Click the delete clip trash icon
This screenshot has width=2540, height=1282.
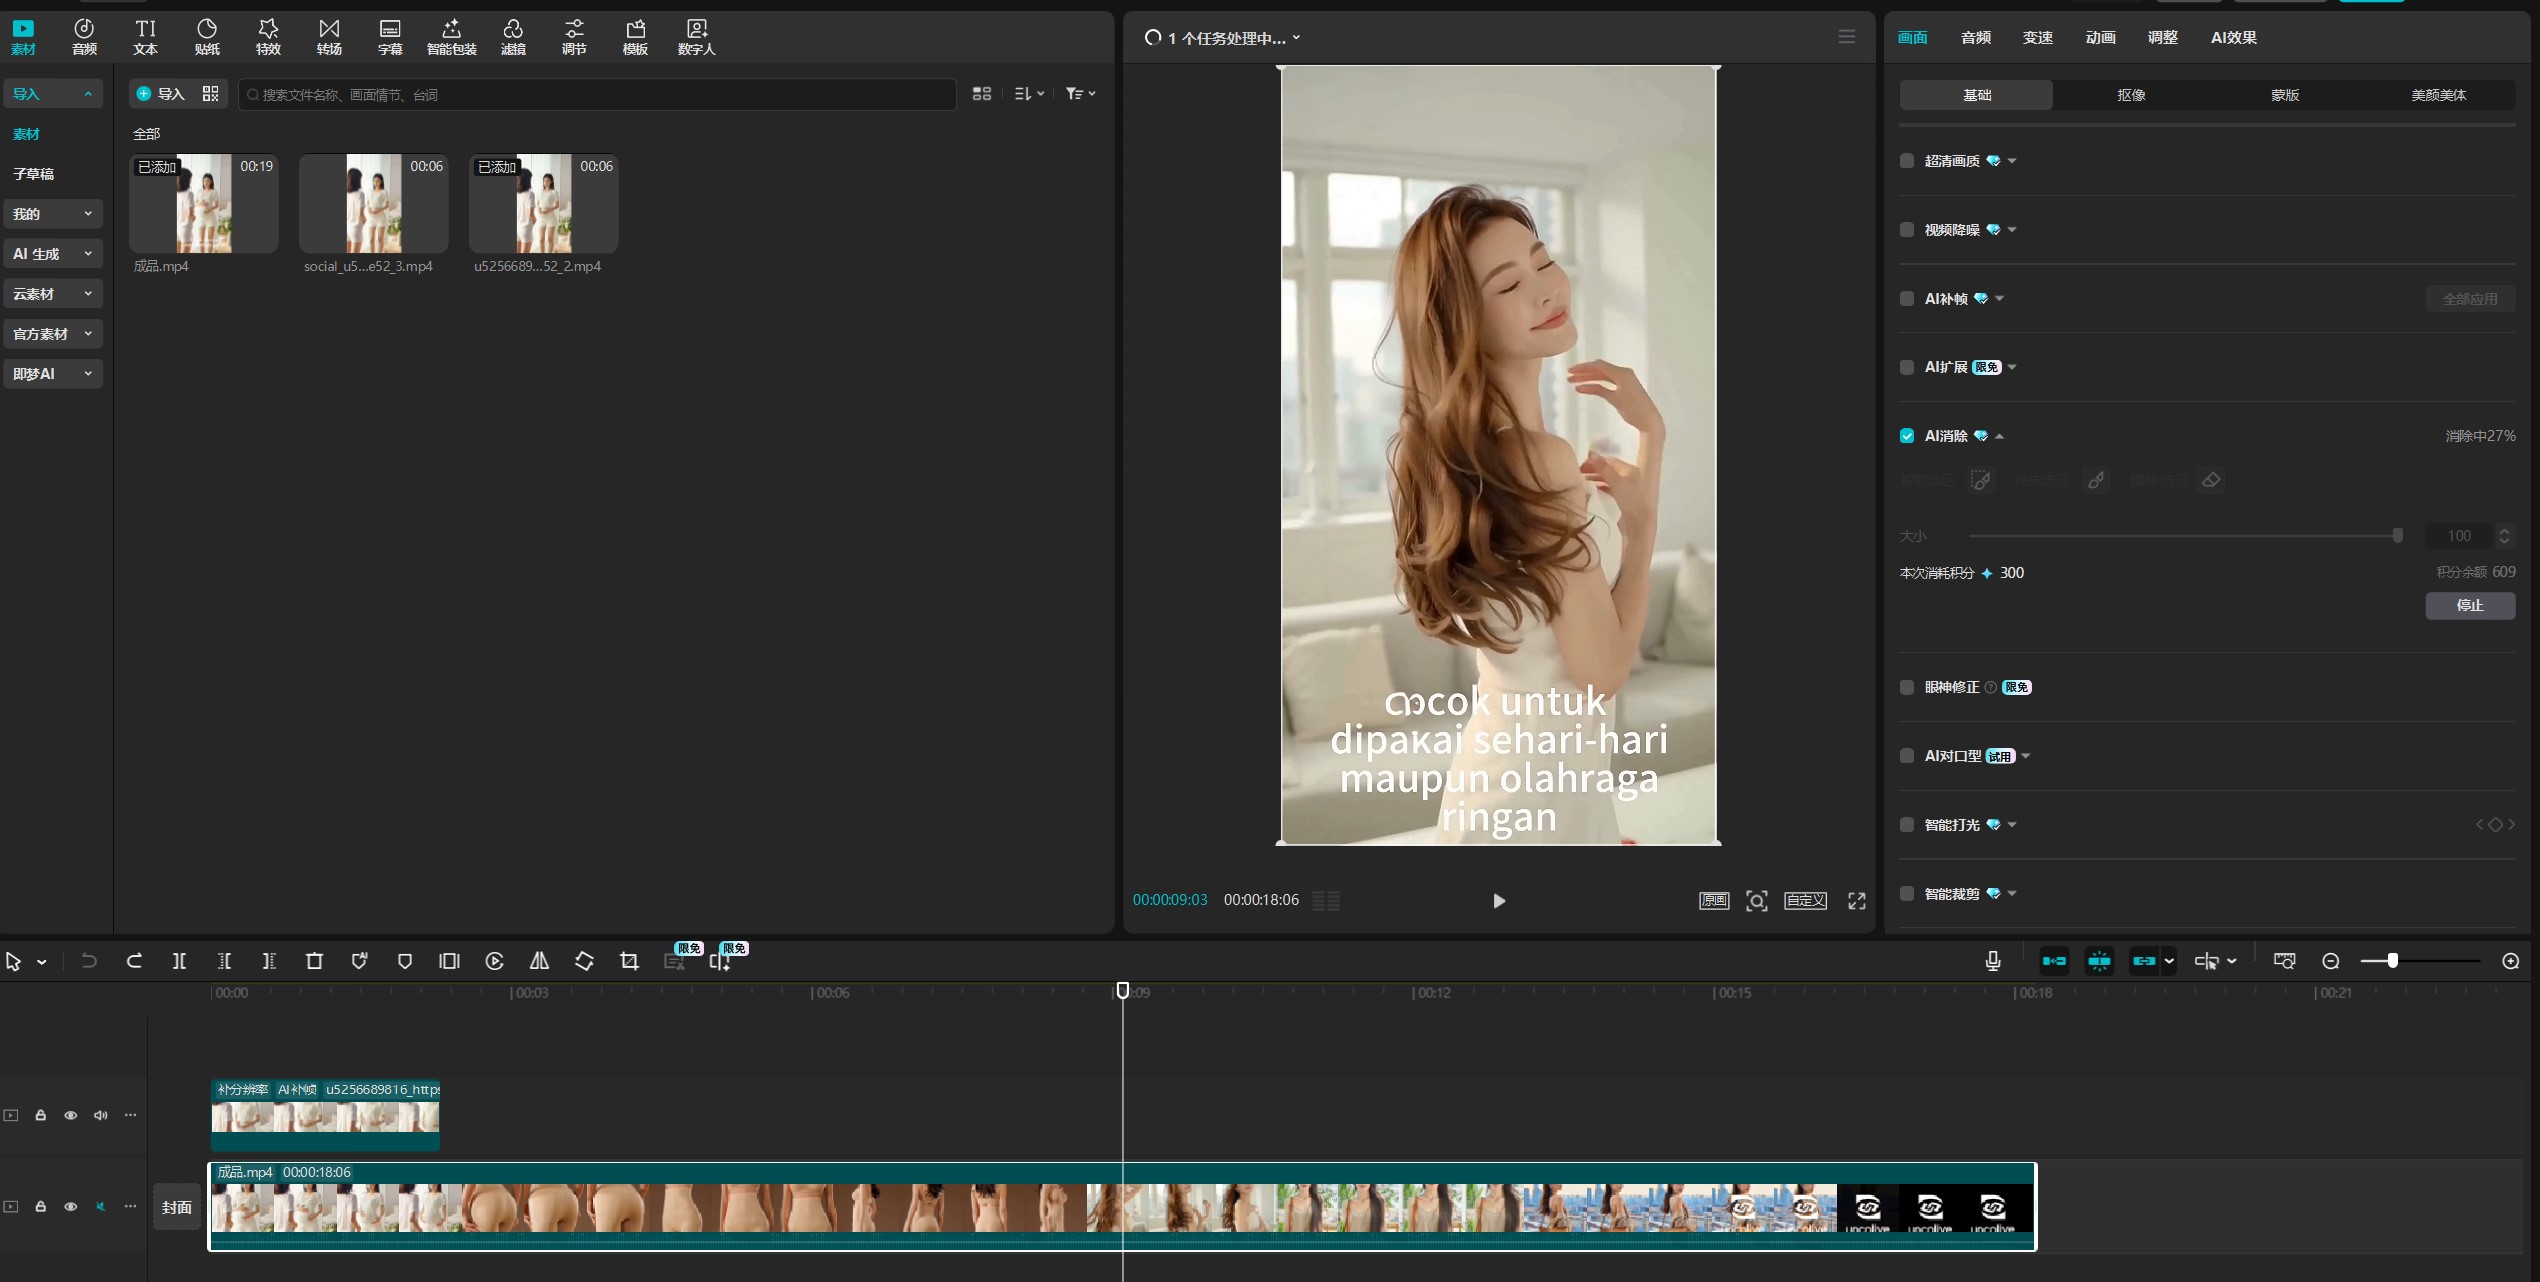[314, 961]
